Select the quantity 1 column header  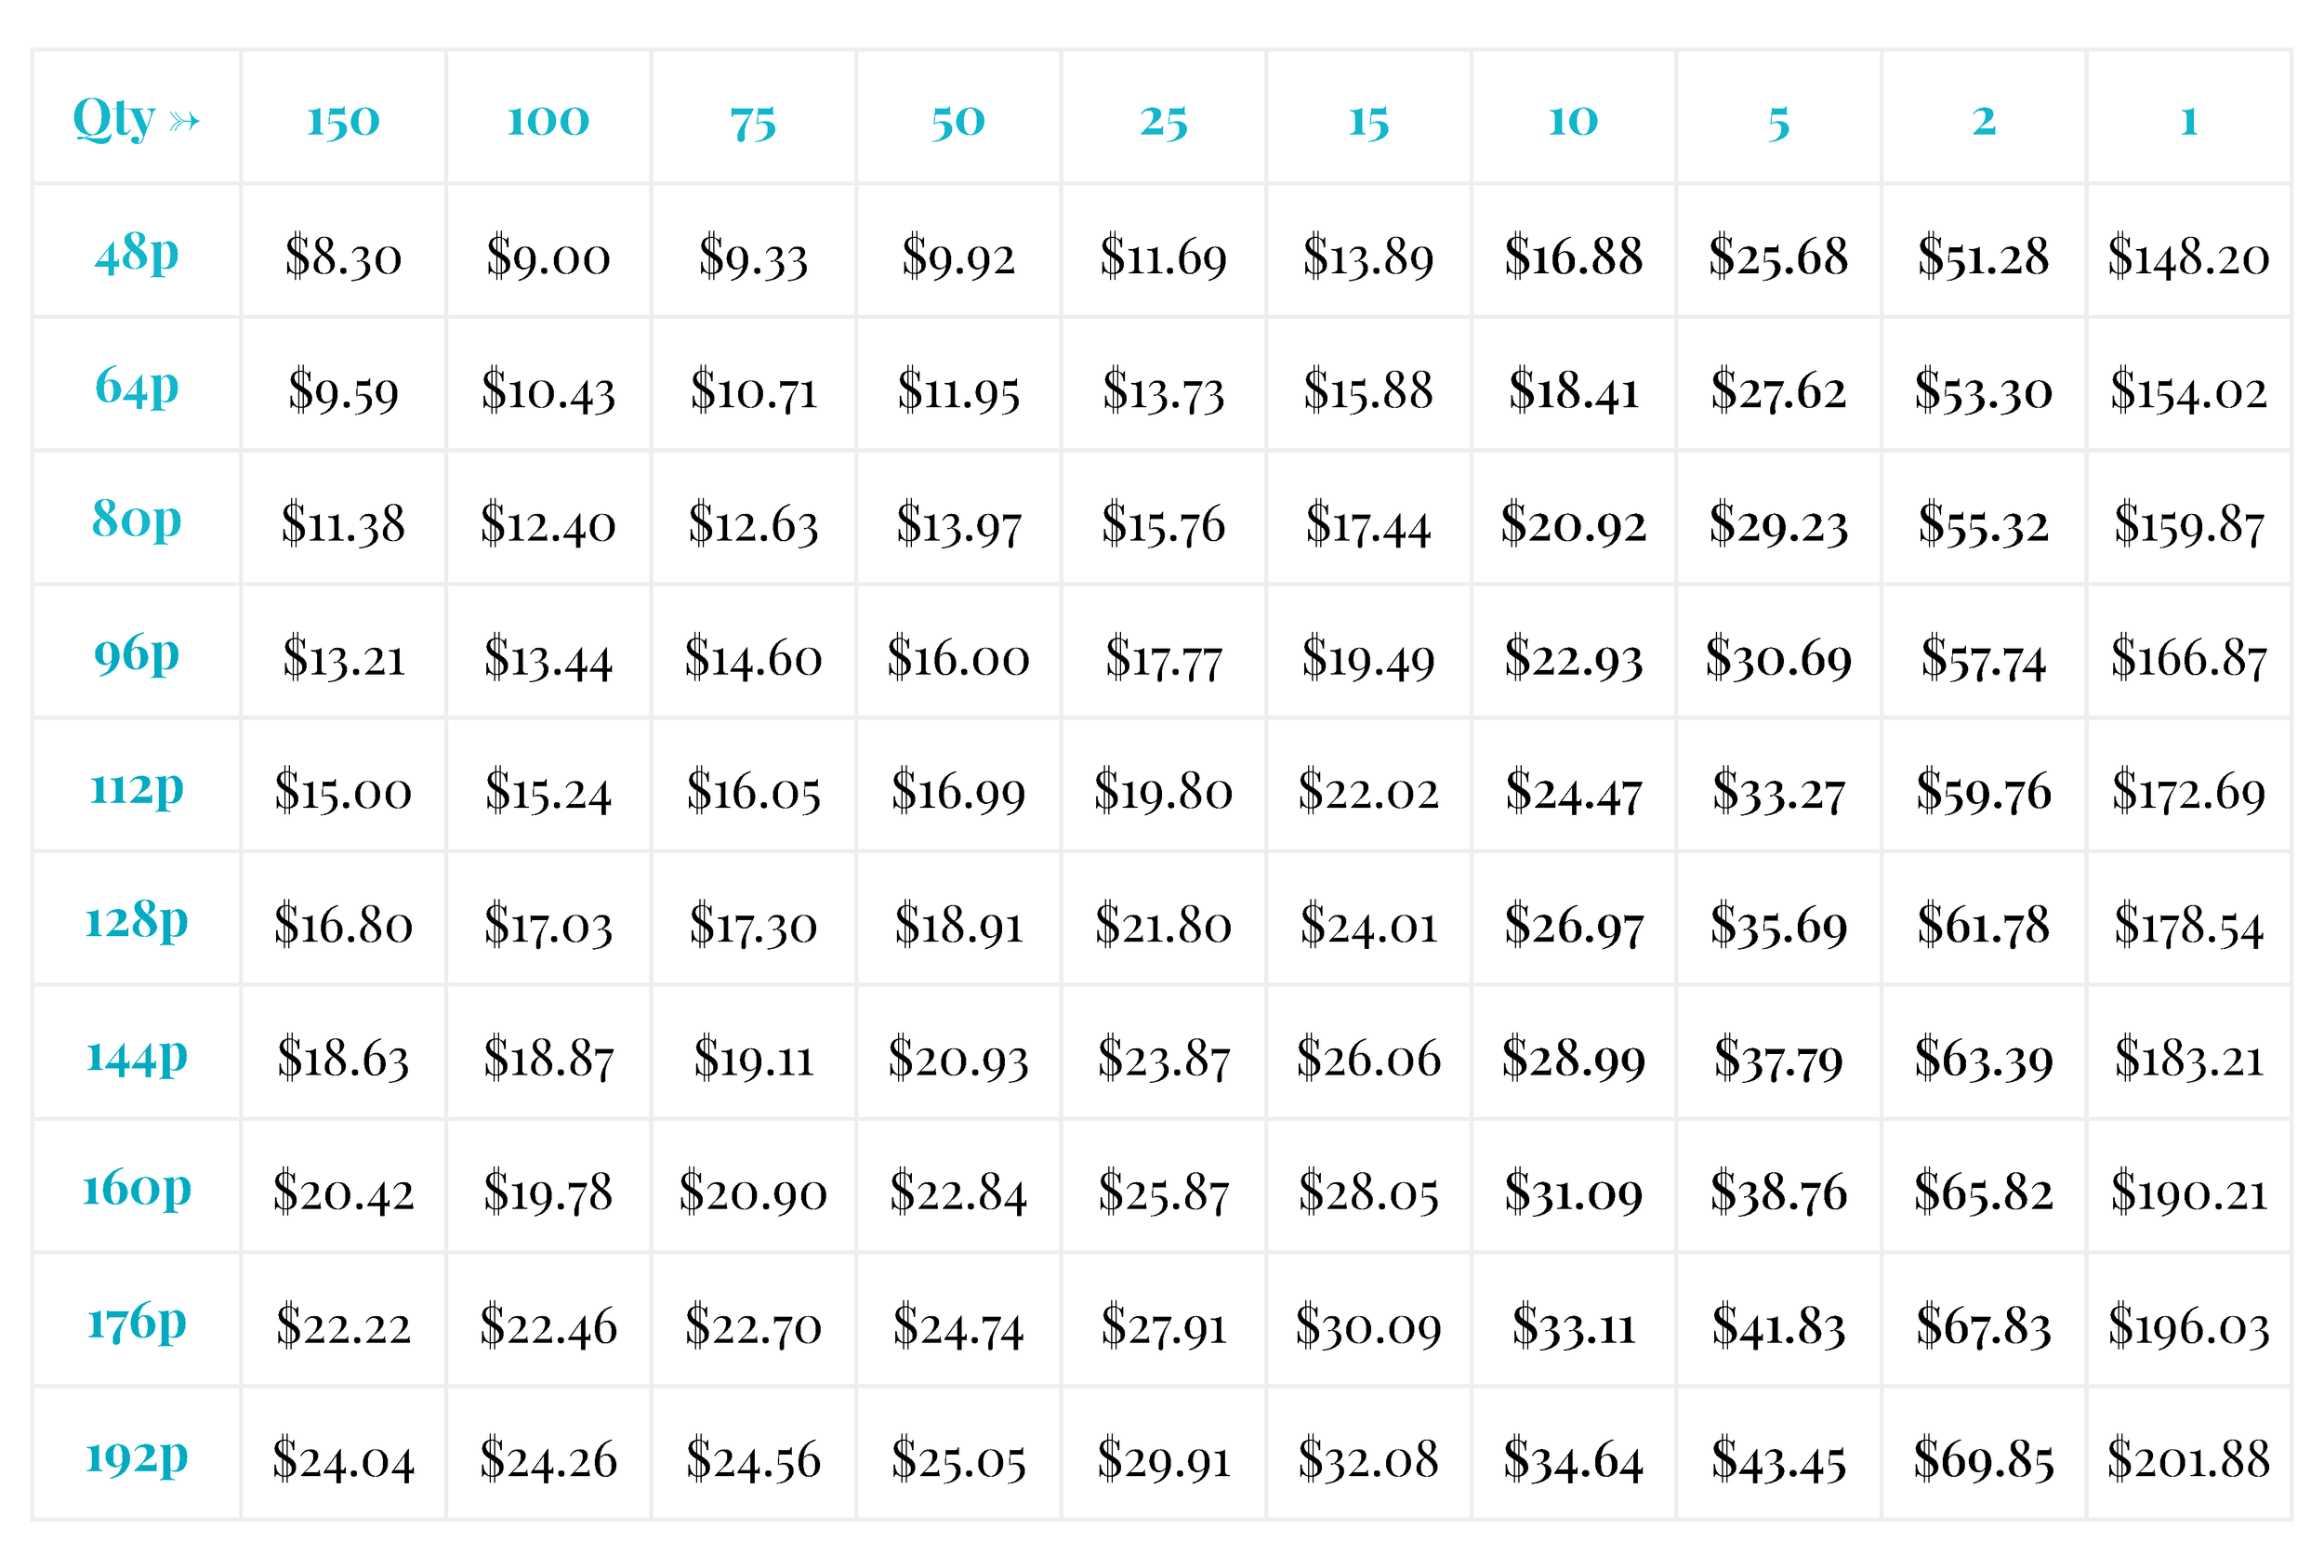(2188, 118)
